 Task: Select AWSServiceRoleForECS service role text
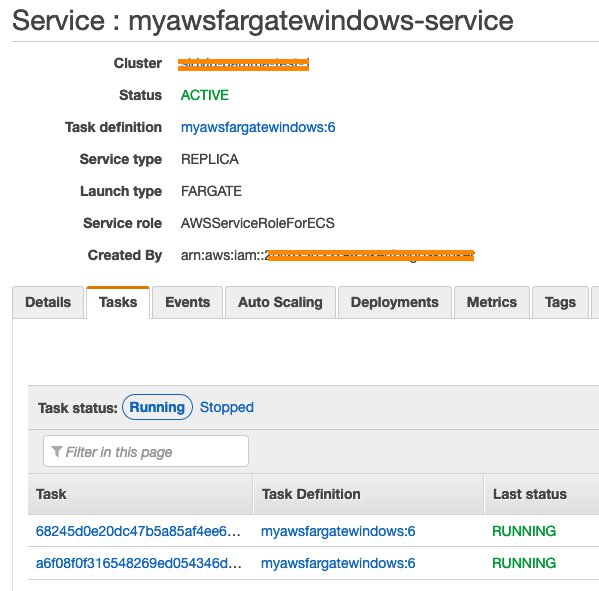click(257, 223)
